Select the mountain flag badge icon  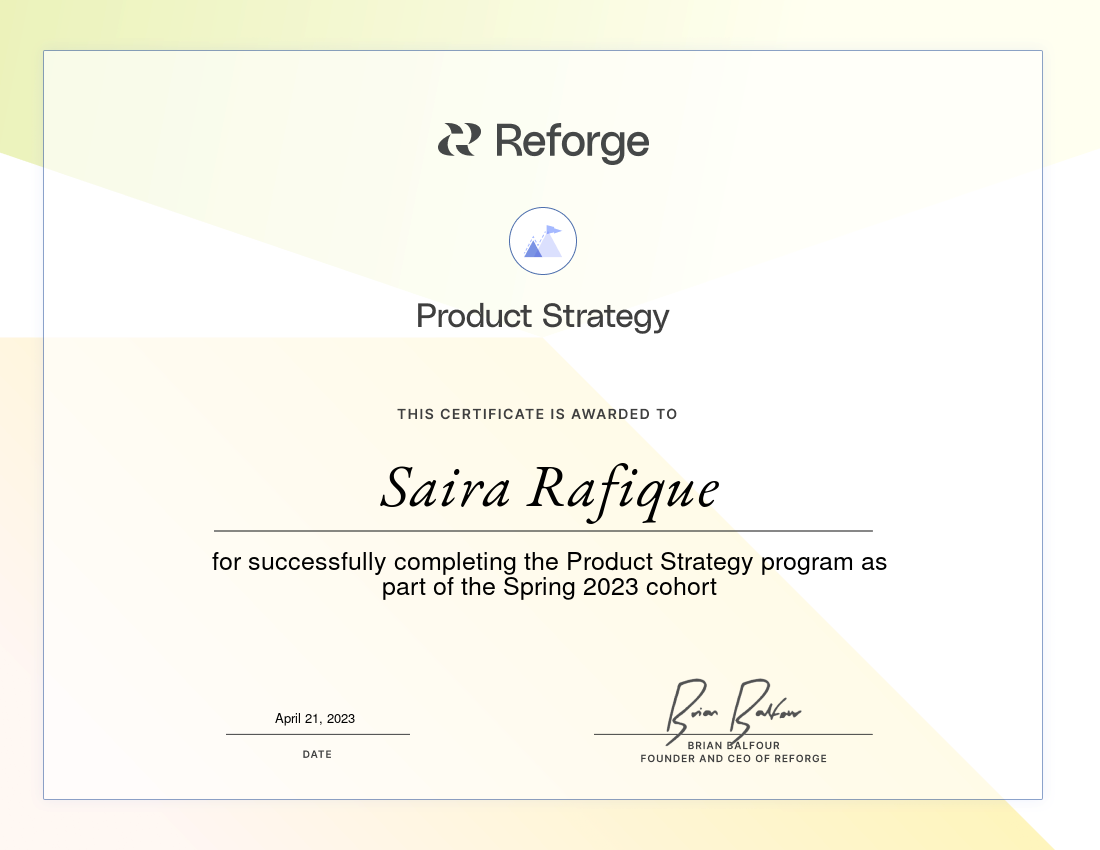(543, 241)
